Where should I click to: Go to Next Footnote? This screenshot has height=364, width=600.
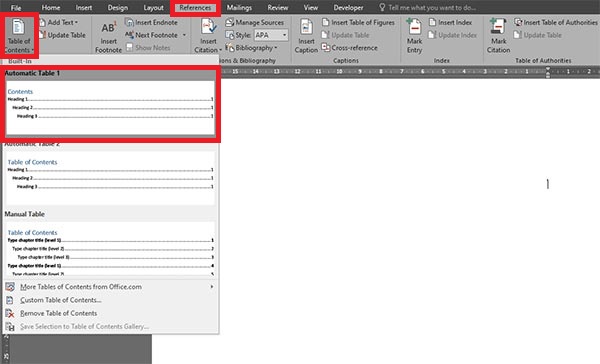pos(152,35)
